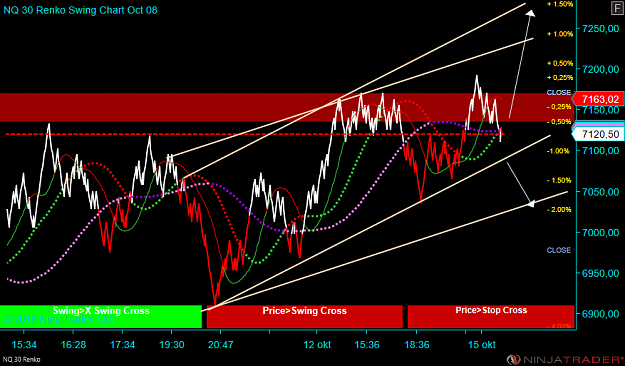Click the 7250,00 price axis label
Viewport: 625px width, 366px height.
(x=601, y=29)
